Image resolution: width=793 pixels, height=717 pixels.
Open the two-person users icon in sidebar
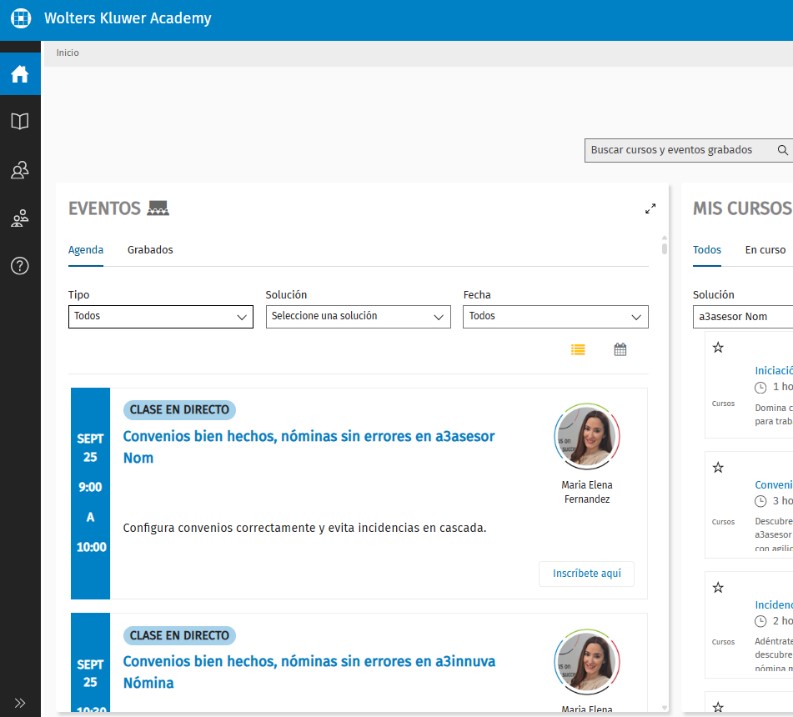click(x=20, y=170)
